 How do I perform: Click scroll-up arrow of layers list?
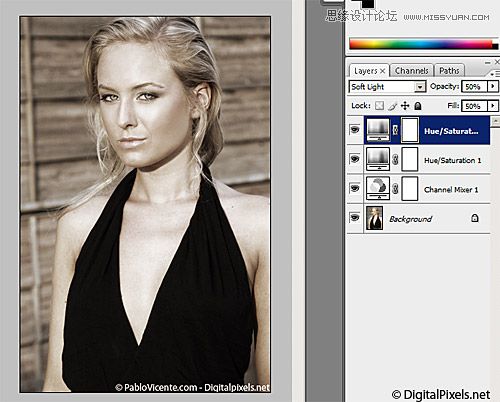(496, 120)
